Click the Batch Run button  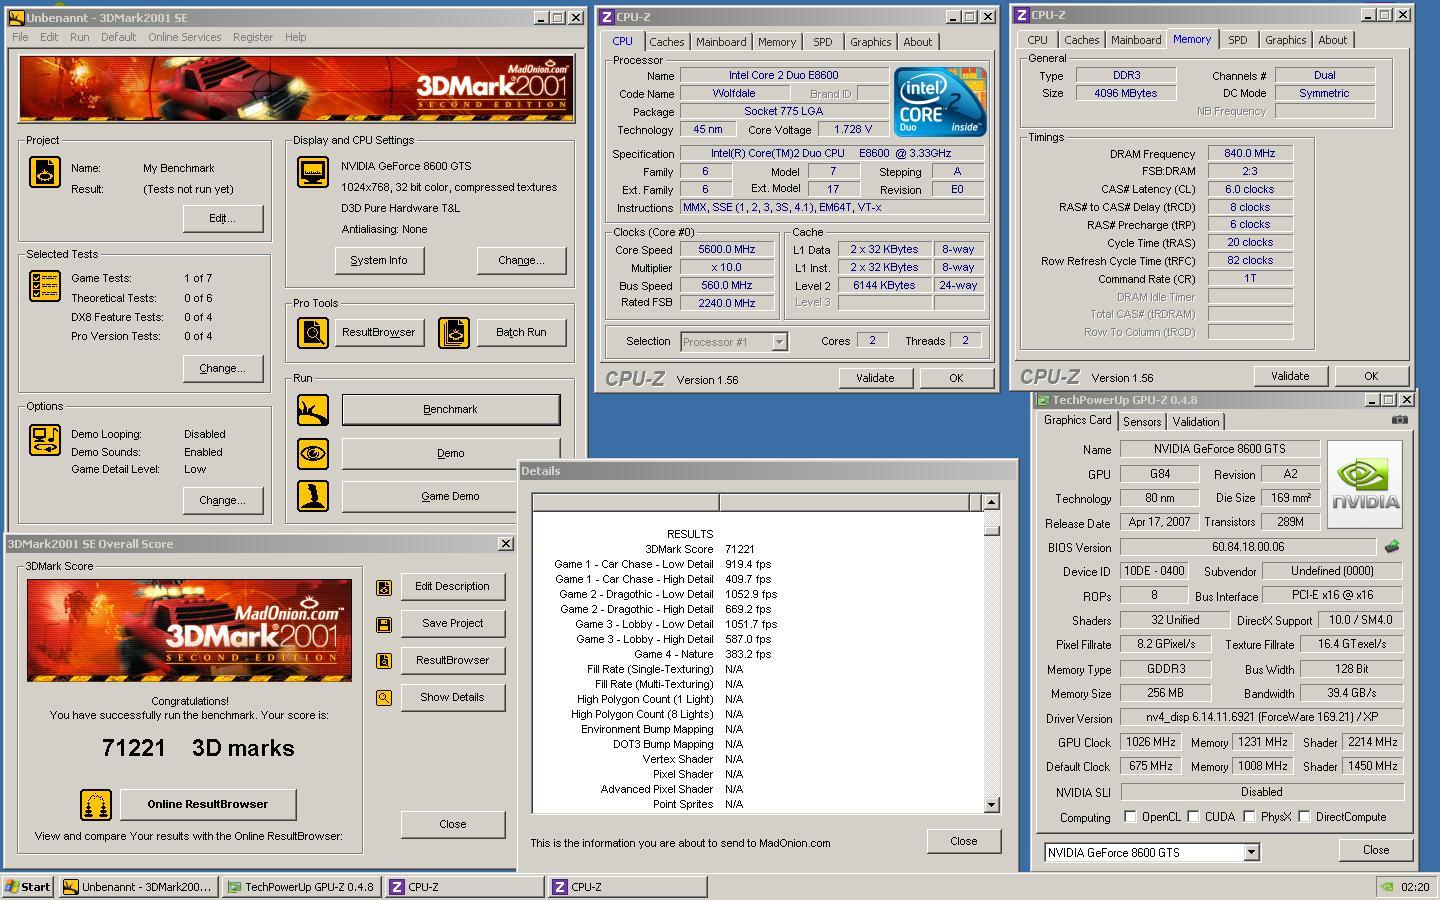click(x=521, y=332)
